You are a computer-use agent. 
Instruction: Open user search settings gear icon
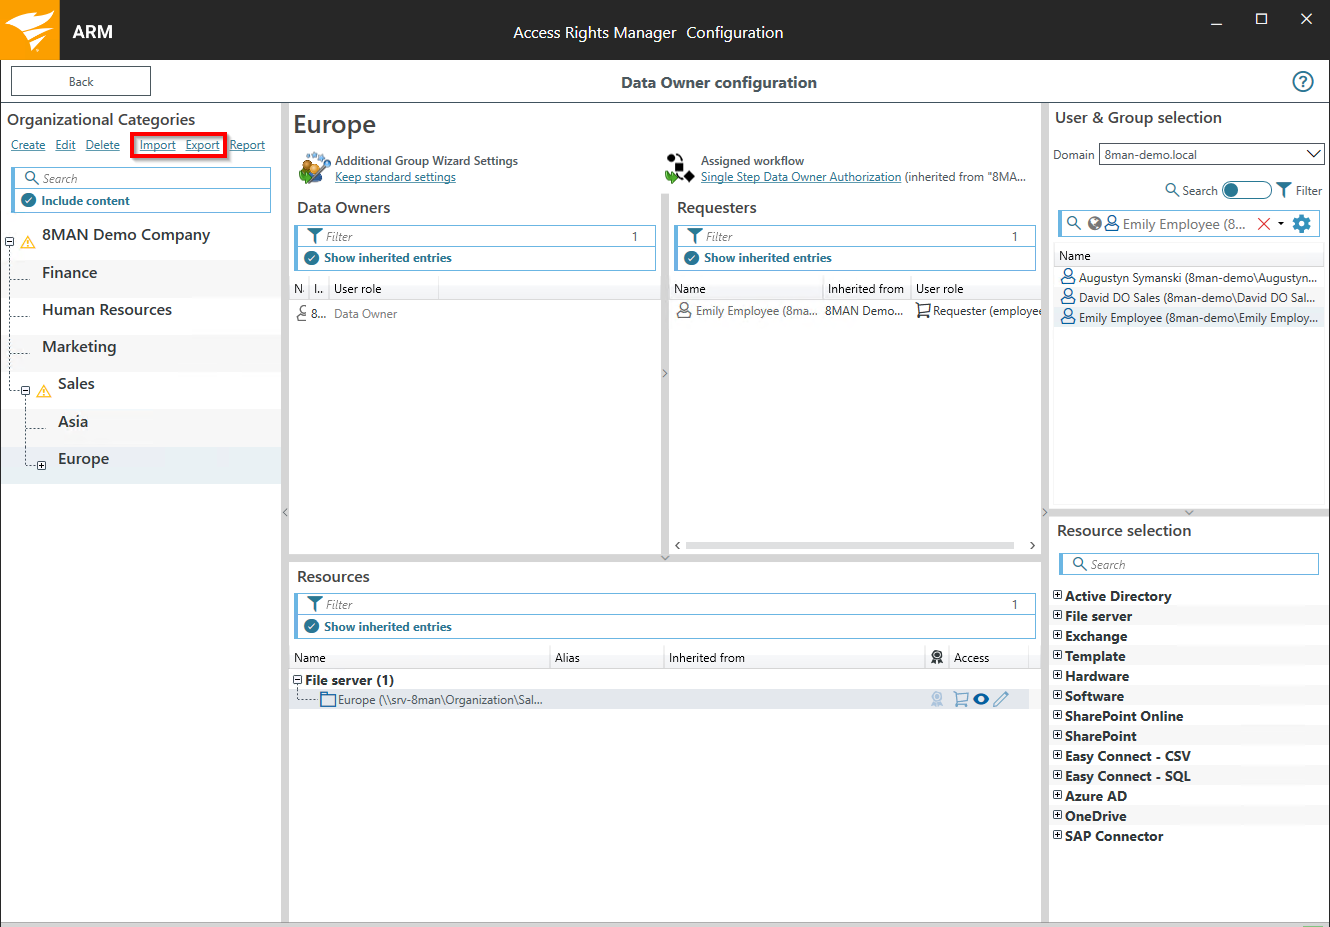coord(1301,224)
